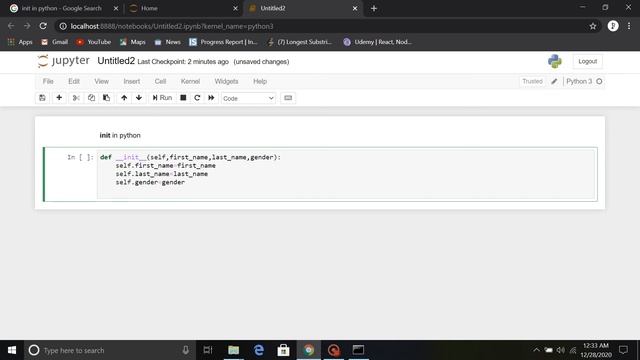The height and width of the screenshot is (360, 640).
Task: Insert cell below with plus icon
Action: click(x=59, y=98)
